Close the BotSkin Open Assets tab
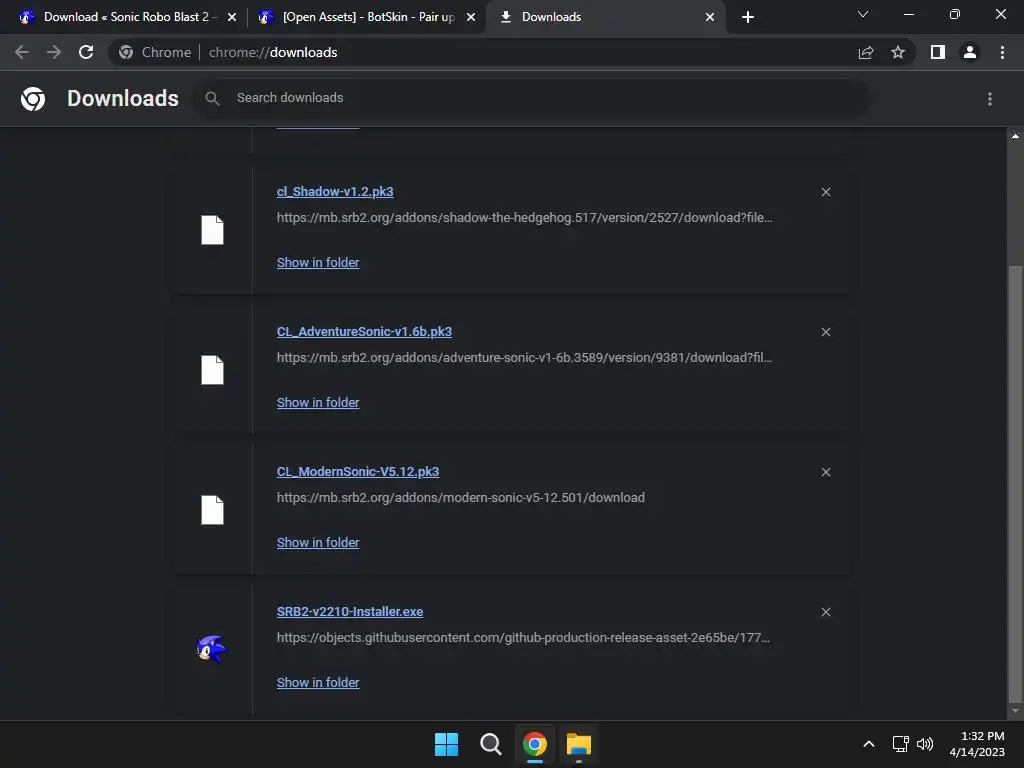The image size is (1024, 768). 471,17
